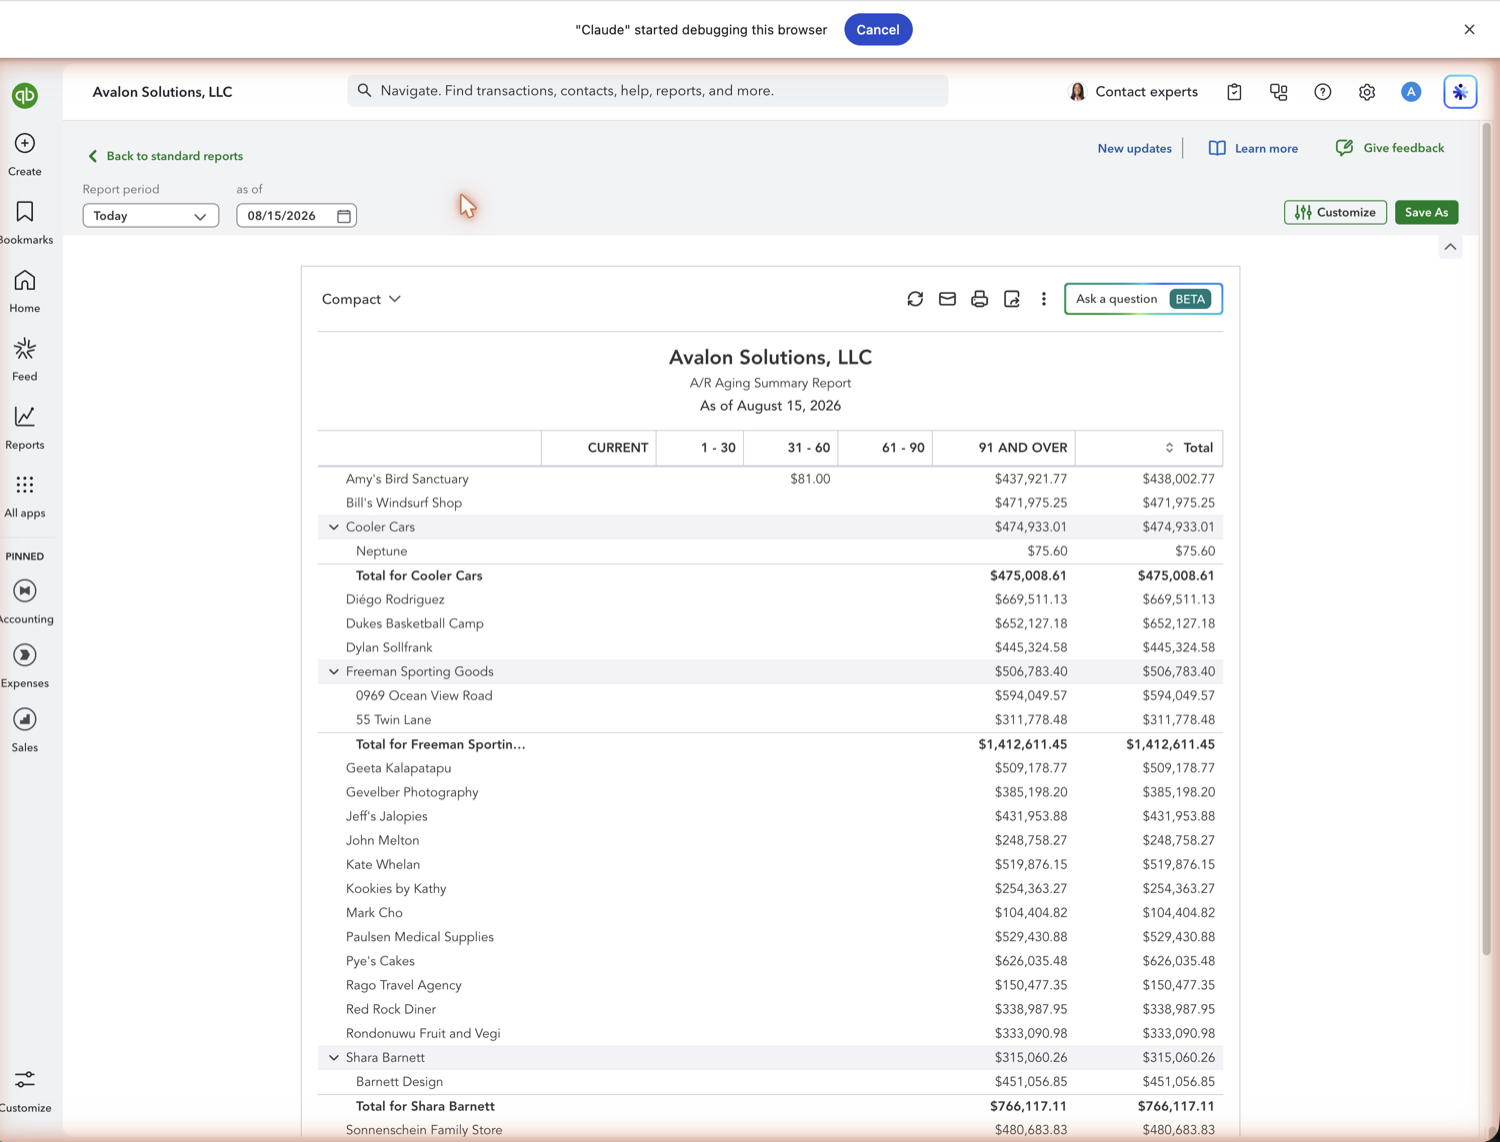The width and height of the screenshot is (1500, 1142).
Task: Close the debugging notification bar
Action: (1469, 29)
